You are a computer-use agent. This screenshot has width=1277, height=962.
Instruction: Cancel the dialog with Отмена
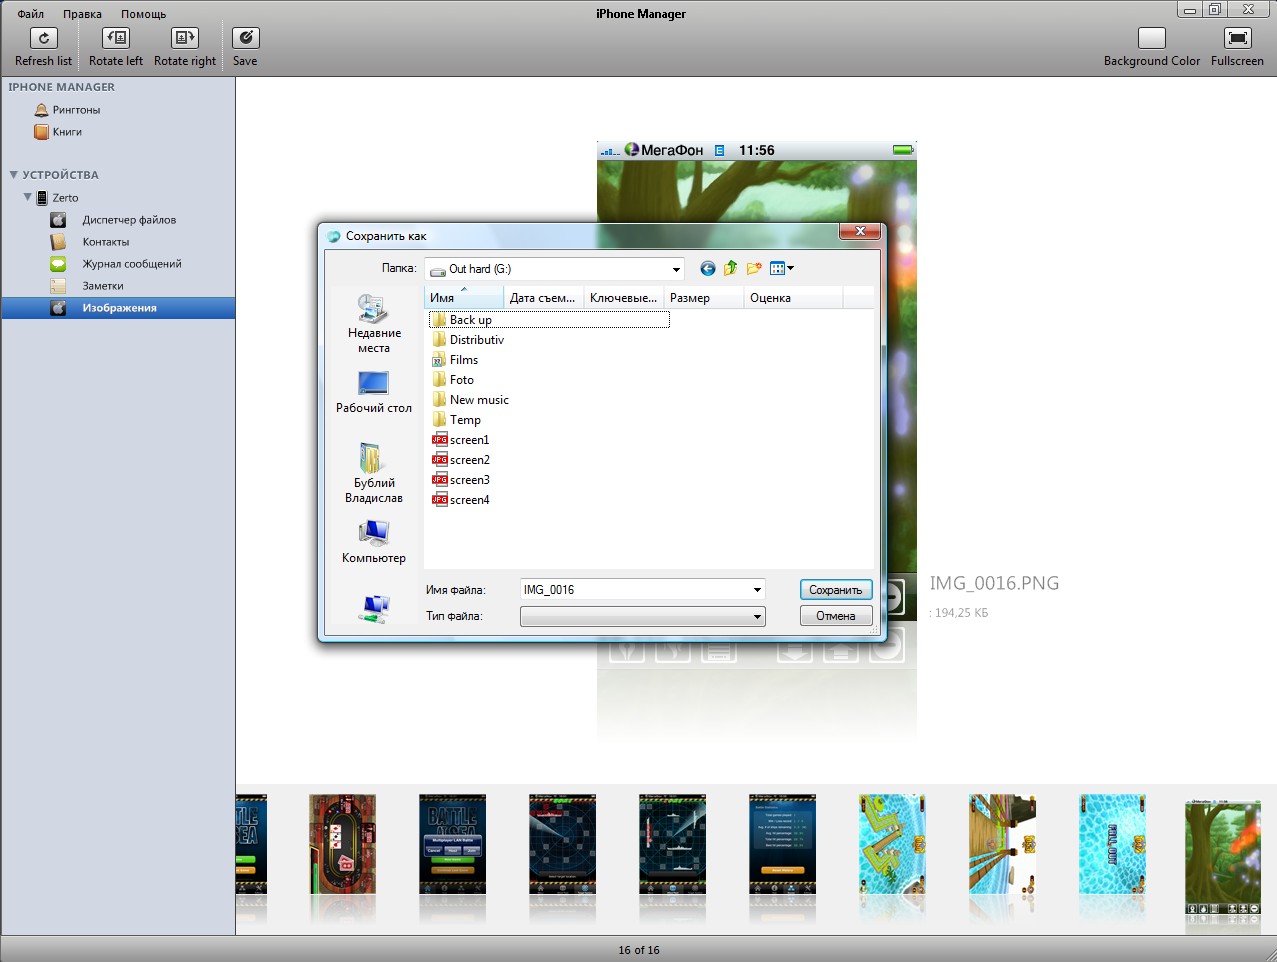coord(835,616)
